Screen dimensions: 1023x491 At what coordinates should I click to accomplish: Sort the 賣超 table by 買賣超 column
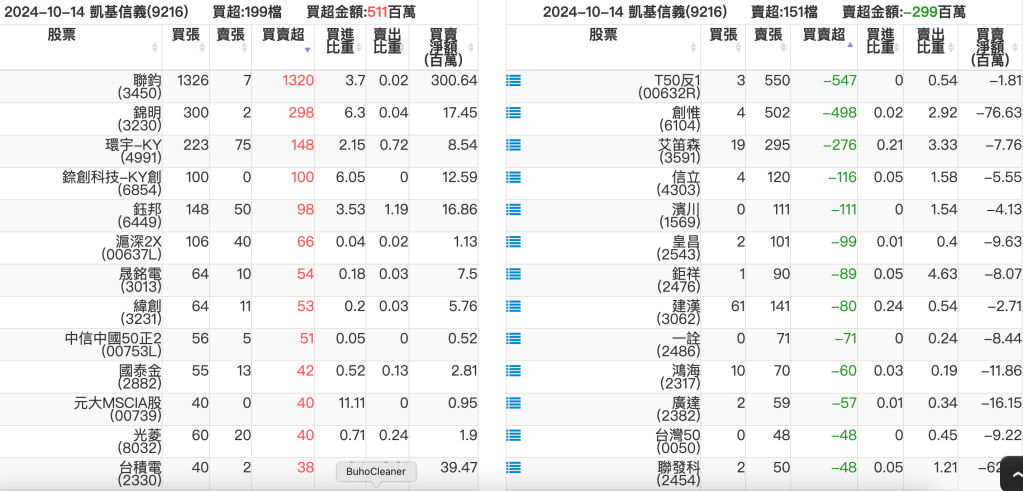(x=824, y=41)
